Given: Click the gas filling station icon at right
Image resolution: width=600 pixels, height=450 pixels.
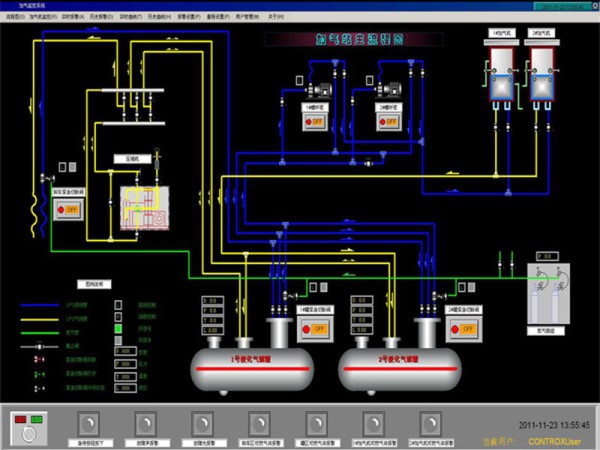Looking at the screenshot, I should [x=547, y=293].
